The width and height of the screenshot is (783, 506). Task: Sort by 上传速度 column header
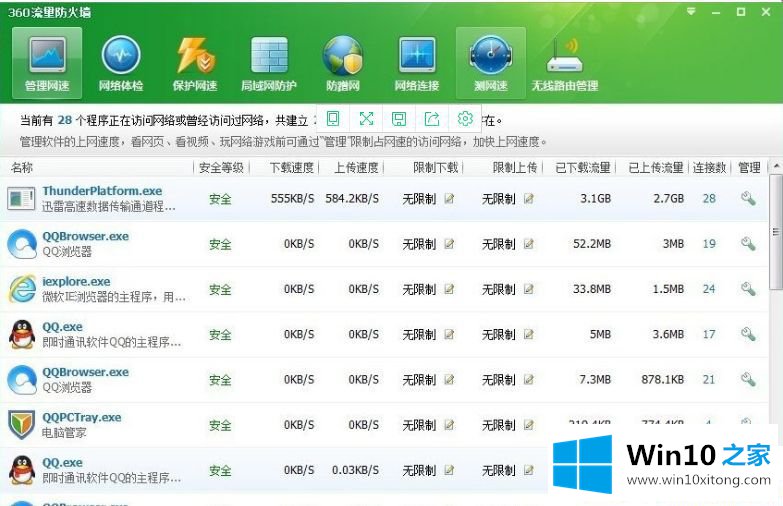[357, 168]
